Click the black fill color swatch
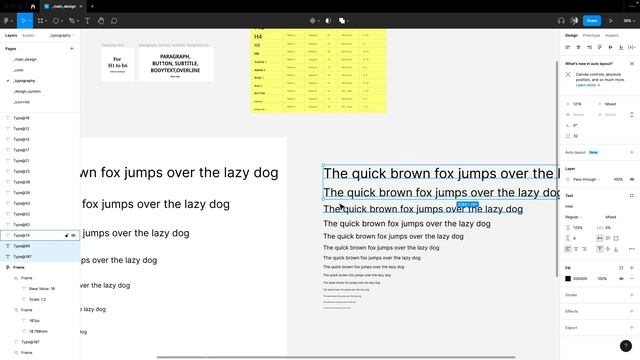The width and height of the screenshot is (640, 360). tap(568, 278)
